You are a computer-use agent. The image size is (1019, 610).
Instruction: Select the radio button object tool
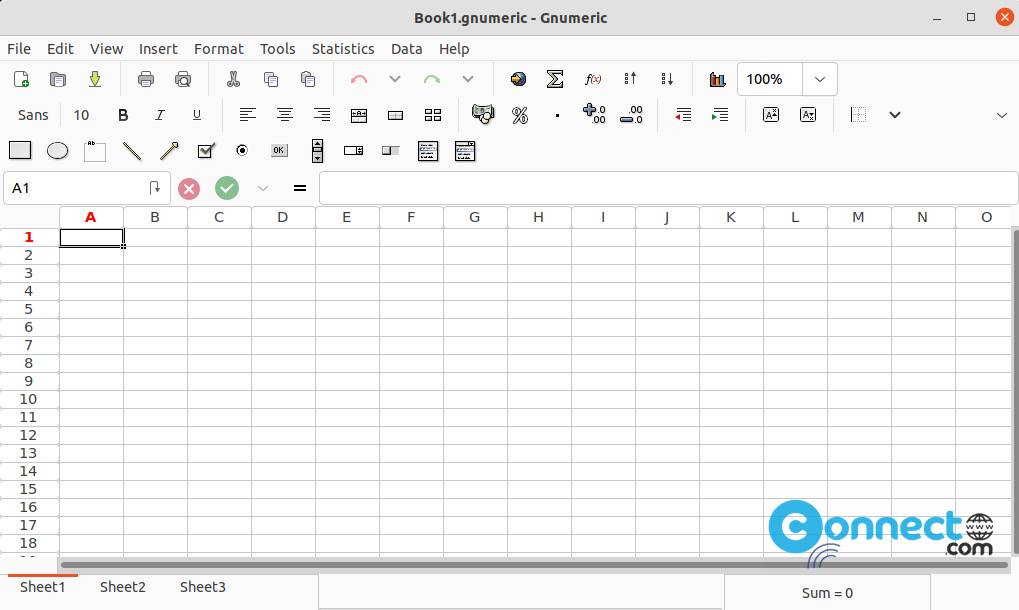242,151
